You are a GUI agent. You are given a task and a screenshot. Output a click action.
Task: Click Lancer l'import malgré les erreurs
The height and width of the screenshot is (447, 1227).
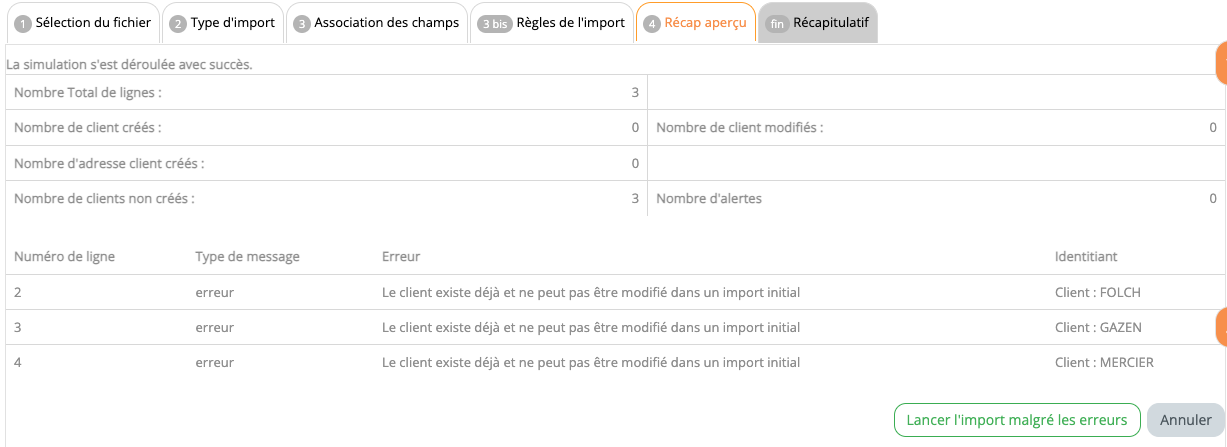(1016, 420)
